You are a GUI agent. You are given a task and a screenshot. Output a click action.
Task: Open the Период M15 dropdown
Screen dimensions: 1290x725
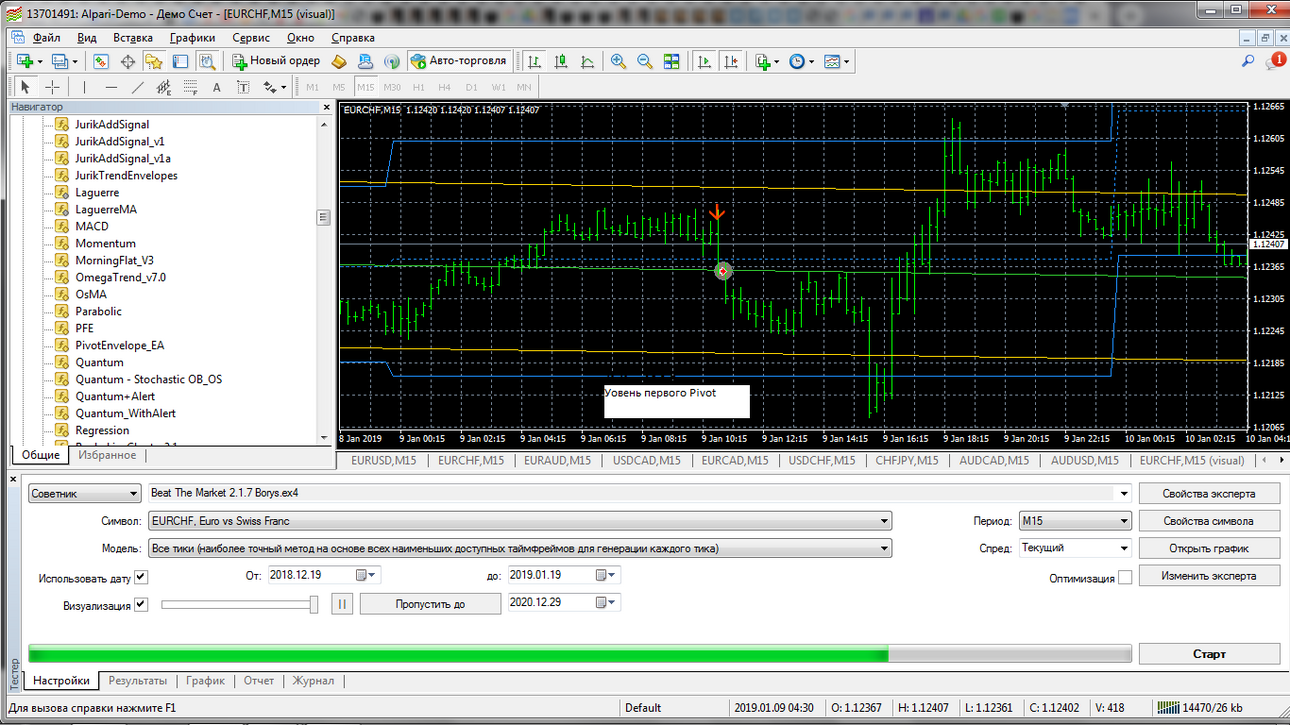(1074, 521)
